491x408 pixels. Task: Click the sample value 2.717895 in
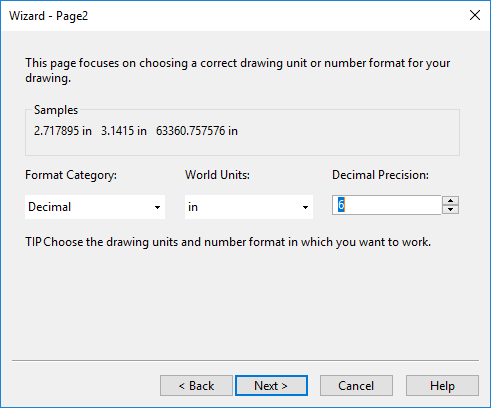tap(63, 131)
